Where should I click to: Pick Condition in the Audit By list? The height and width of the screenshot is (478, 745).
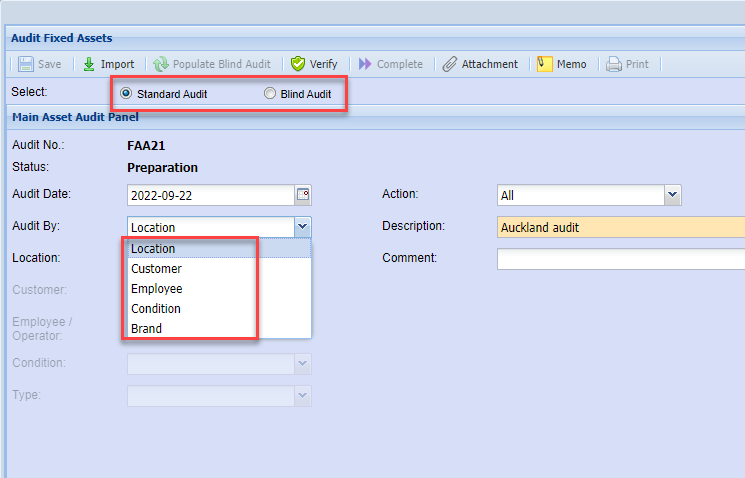(x=156, y=309)
